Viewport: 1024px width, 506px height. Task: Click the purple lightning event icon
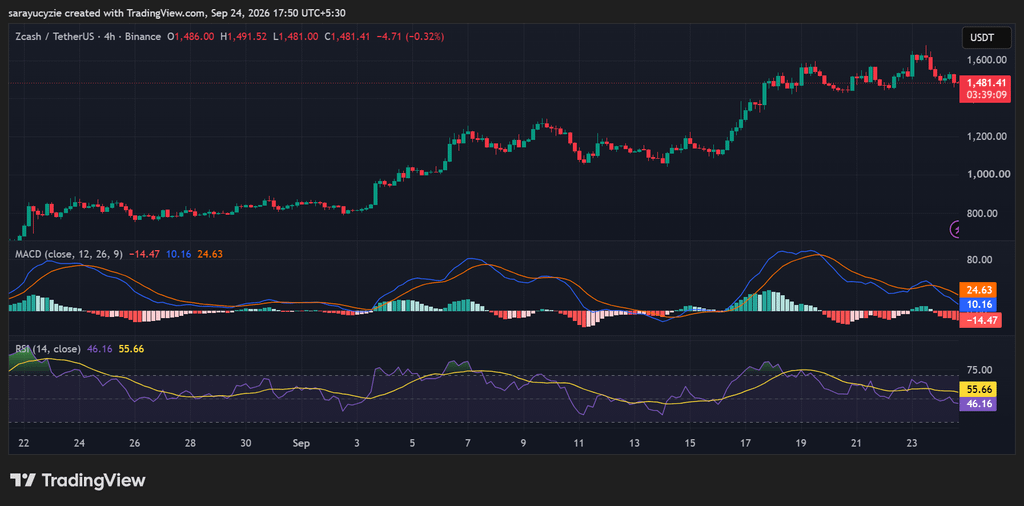tap(955, 229)
